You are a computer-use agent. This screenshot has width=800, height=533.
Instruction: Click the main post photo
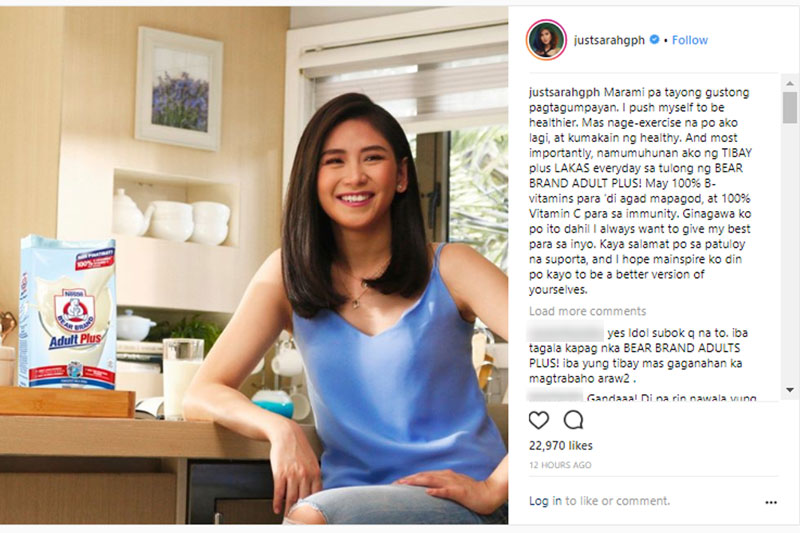254,265
